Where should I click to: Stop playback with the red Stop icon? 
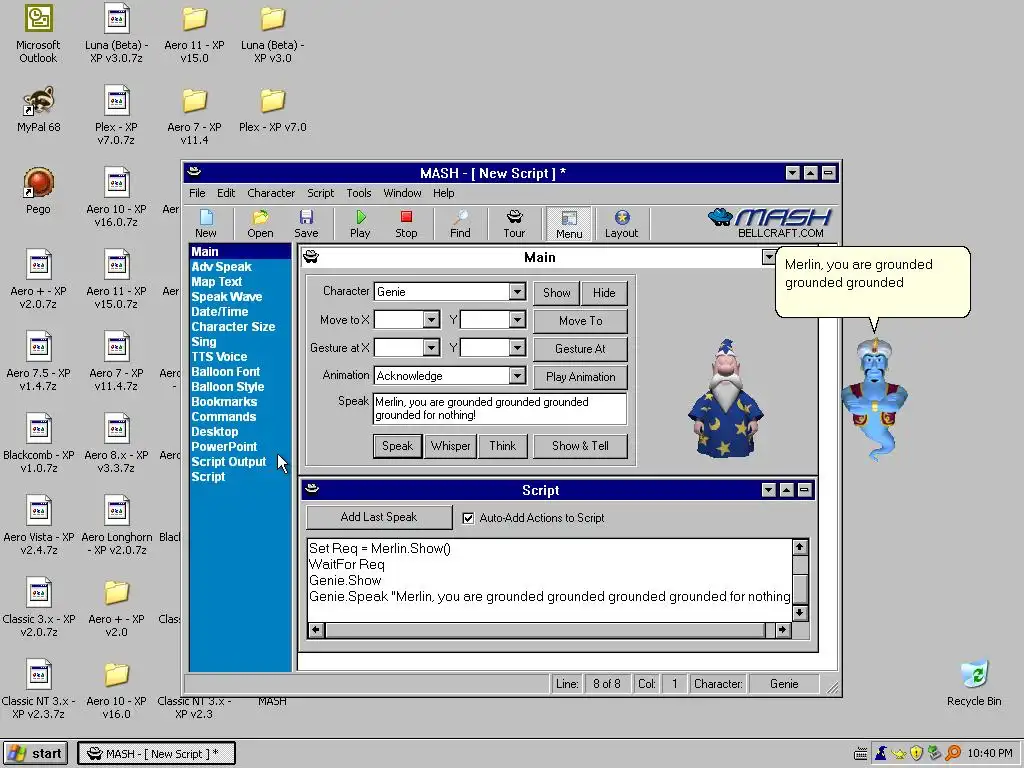tap(406, 223)
